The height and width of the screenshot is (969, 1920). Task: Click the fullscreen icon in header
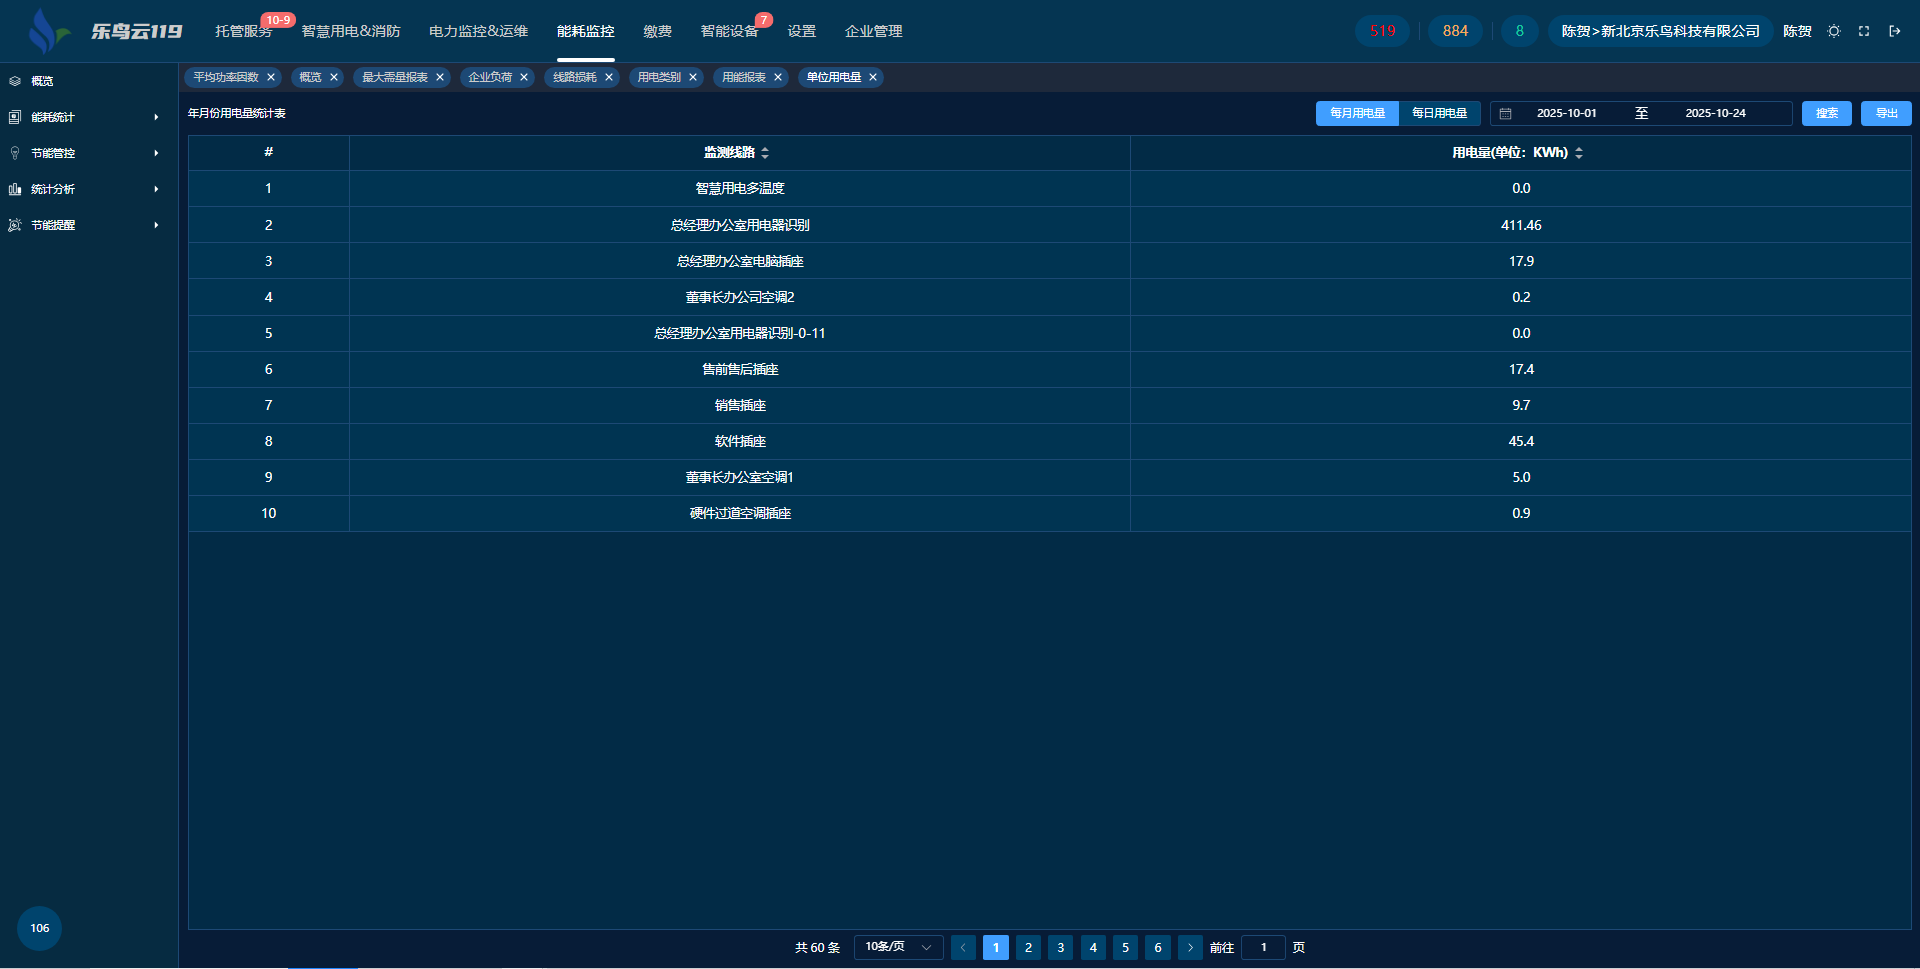point(1864,31)
